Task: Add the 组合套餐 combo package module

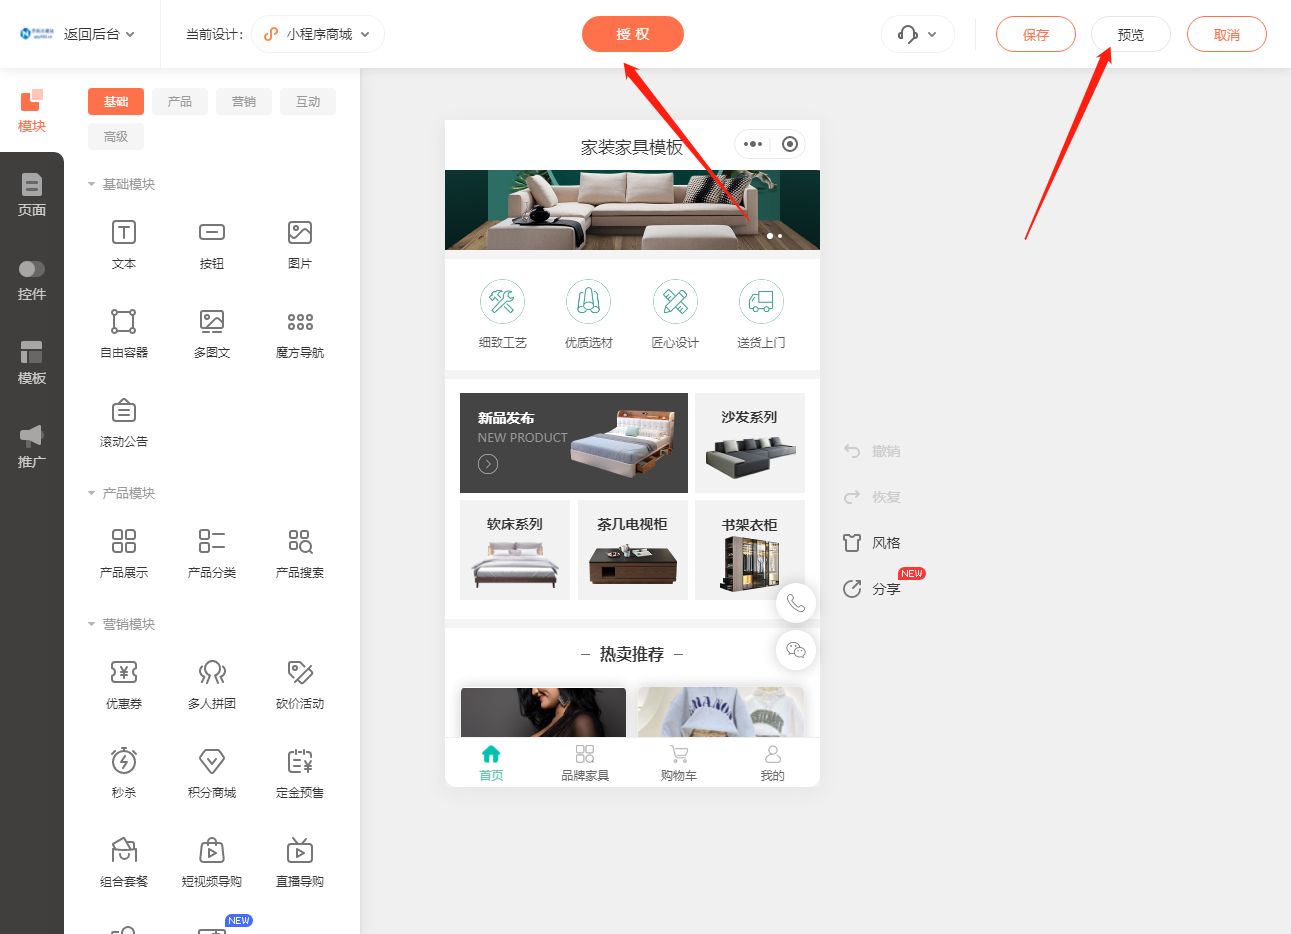Action: (124, 863)
